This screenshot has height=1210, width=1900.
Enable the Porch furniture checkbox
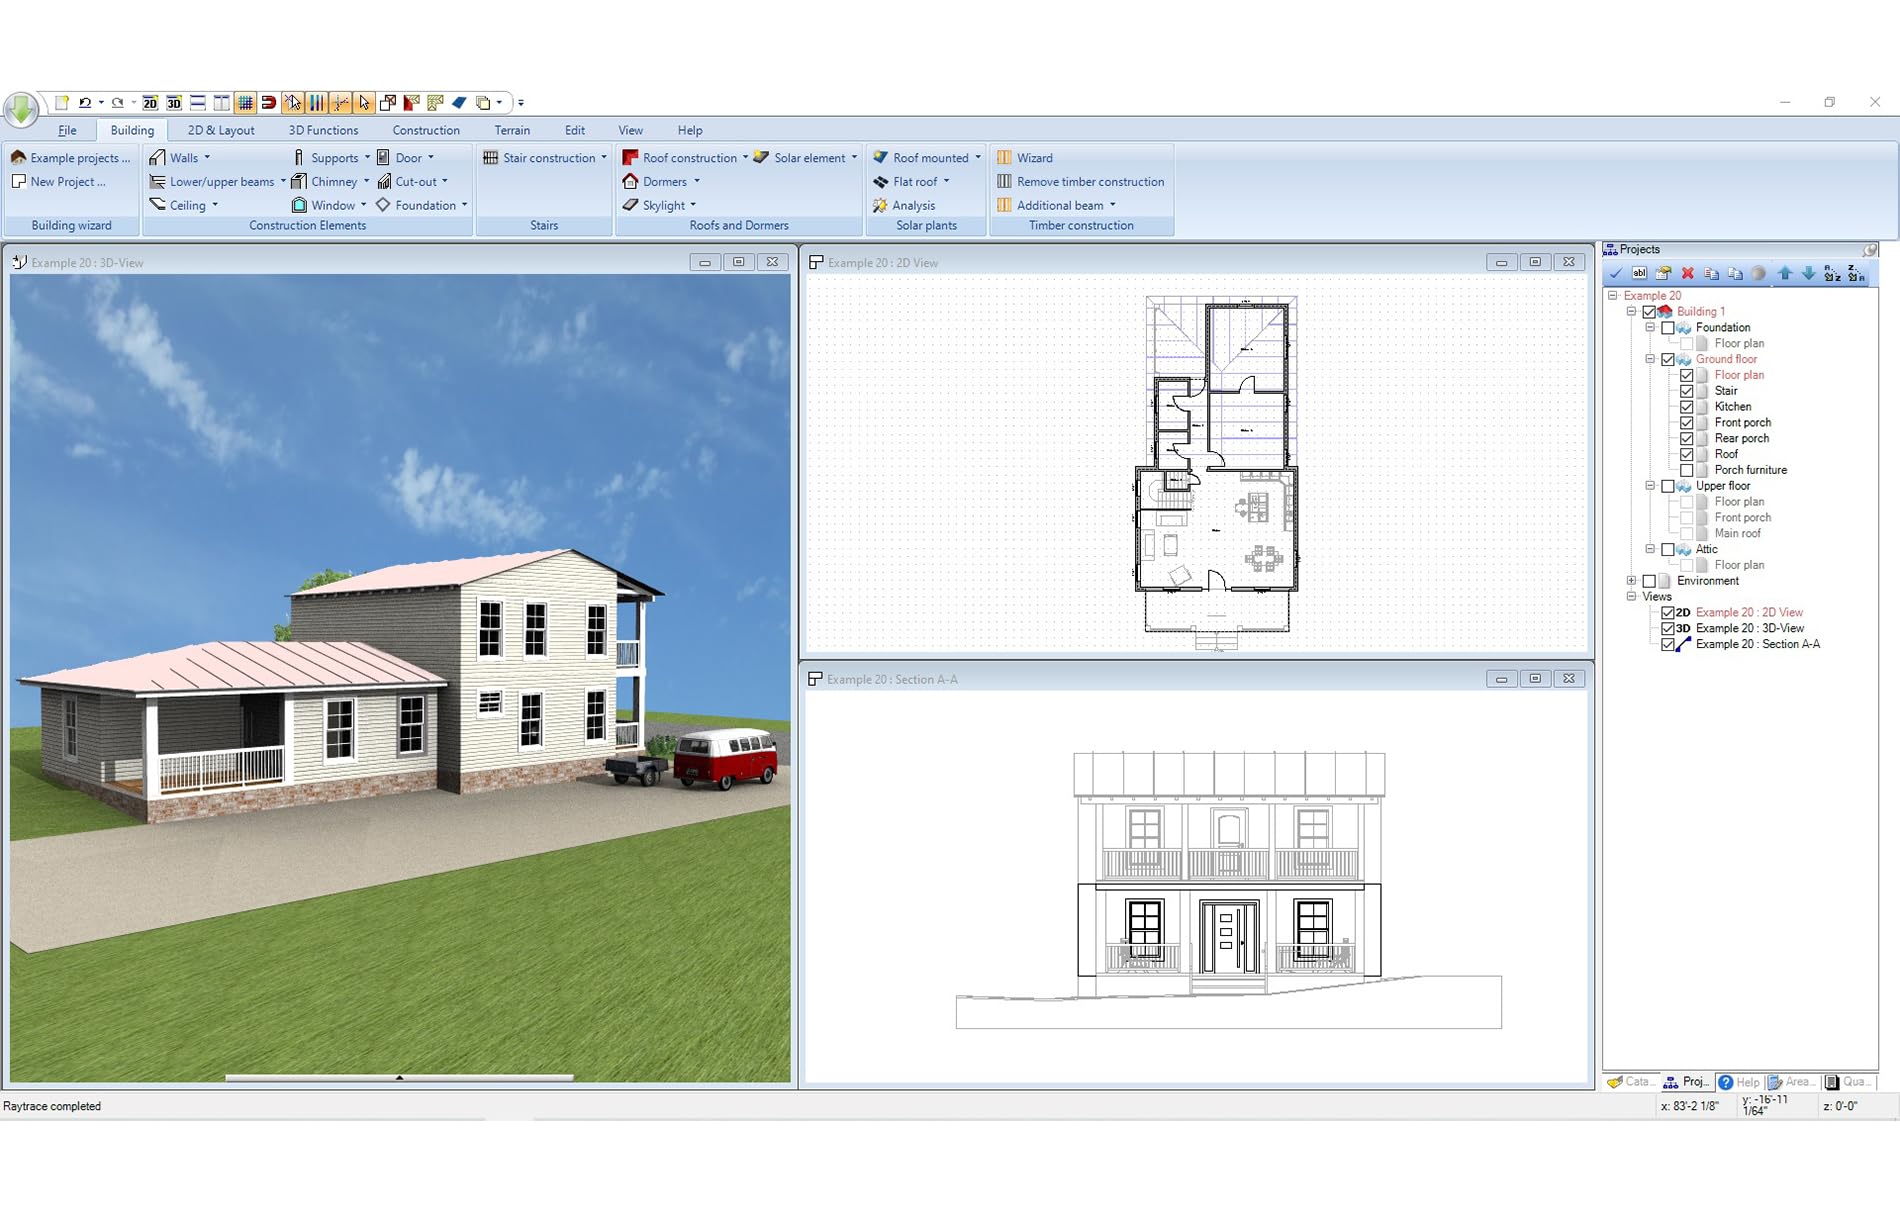click(x=1686, y=470)
